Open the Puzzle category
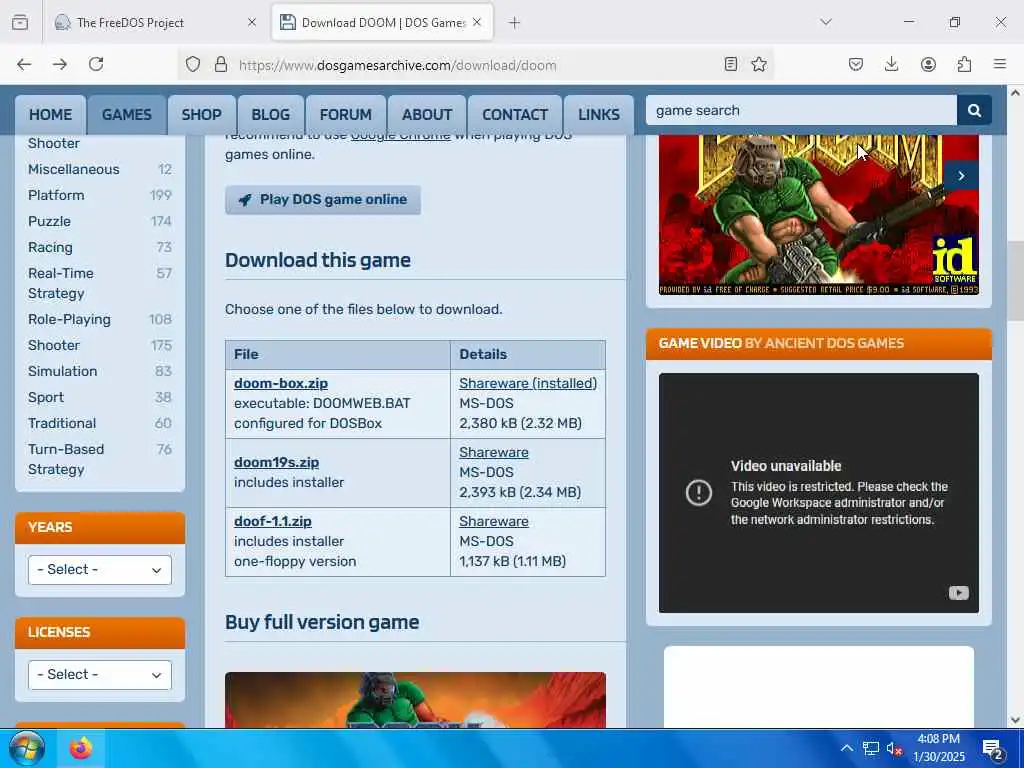The height and width of the screenshot is (768, 1024). click(x=49, y=221)
